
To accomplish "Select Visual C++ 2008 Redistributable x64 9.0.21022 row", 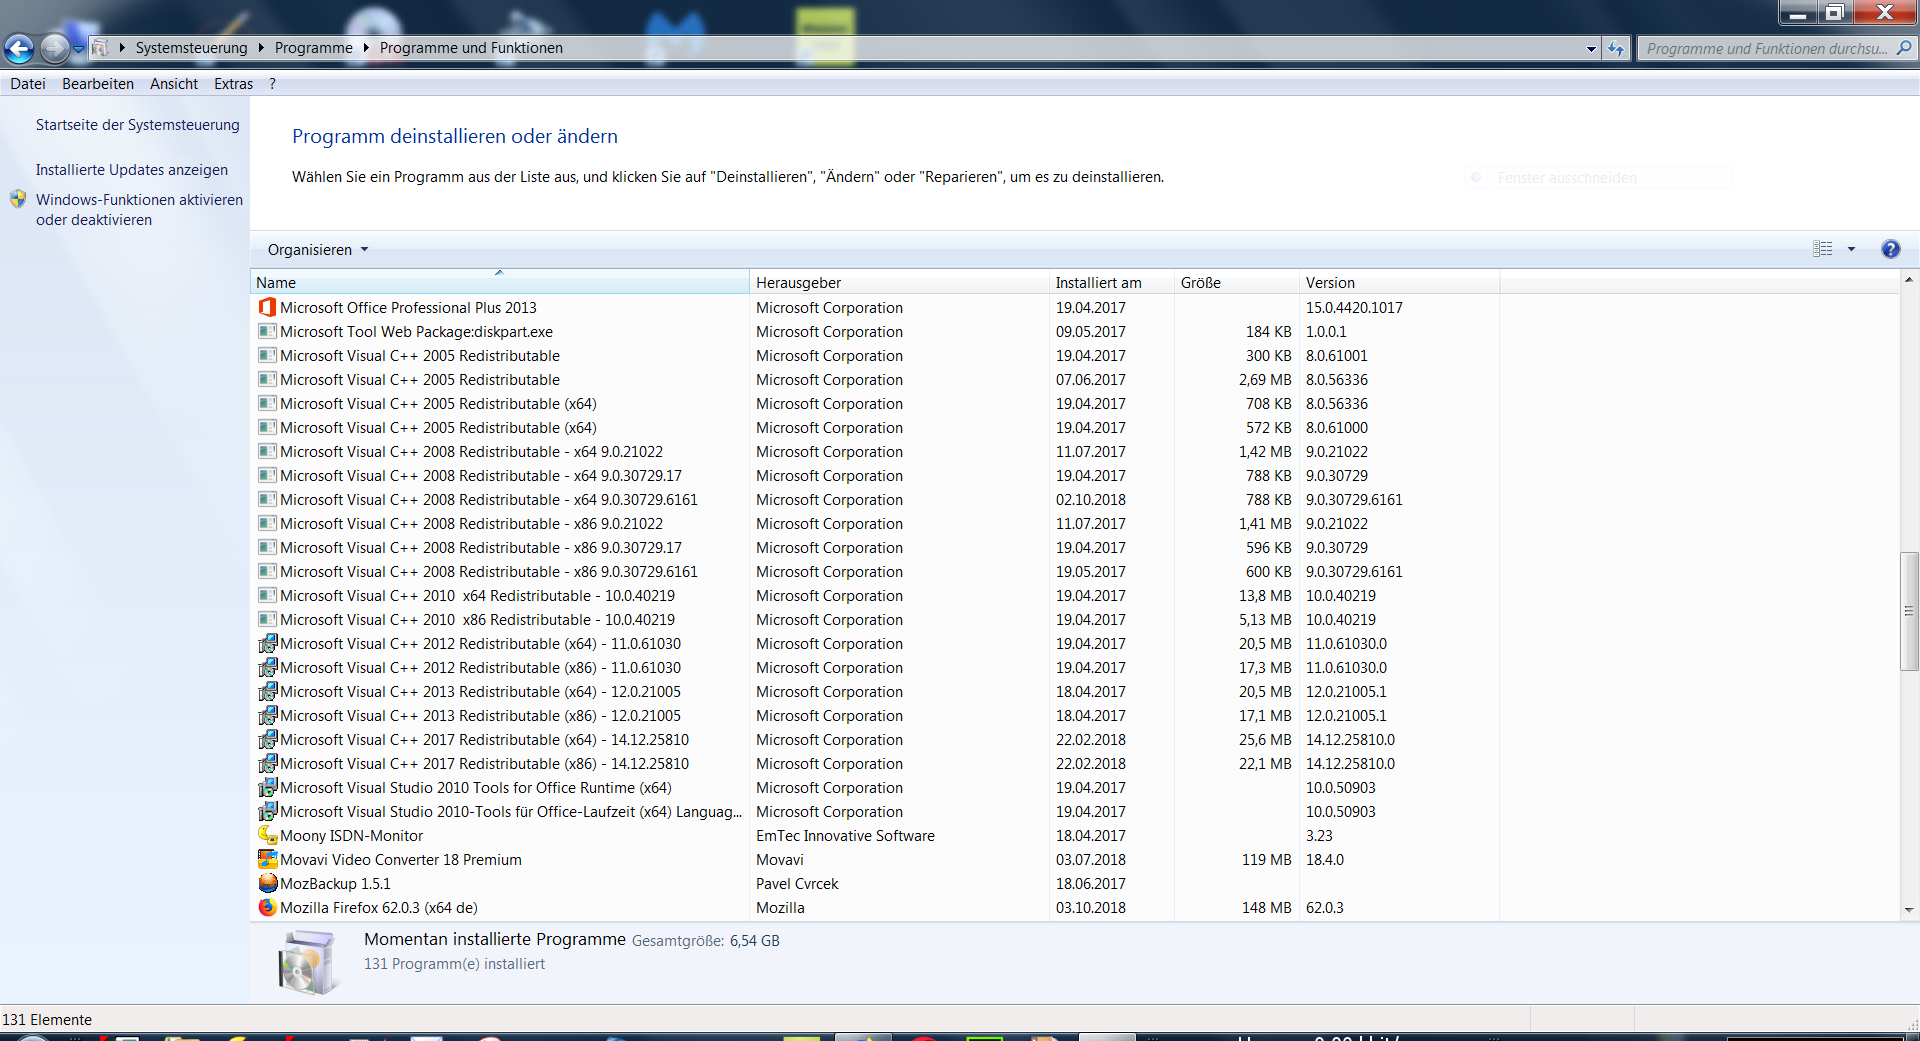I will click(x=875, y=451).
